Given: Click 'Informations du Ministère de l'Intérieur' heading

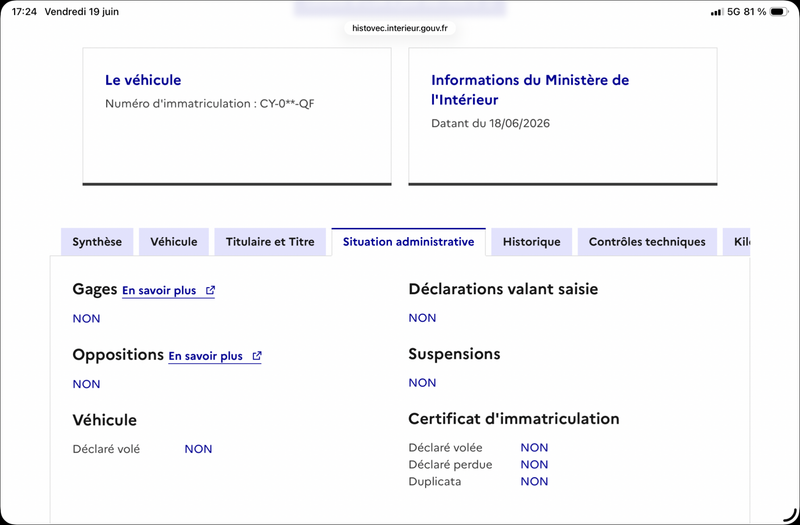Looking at the screenshot, I should 530,90.
